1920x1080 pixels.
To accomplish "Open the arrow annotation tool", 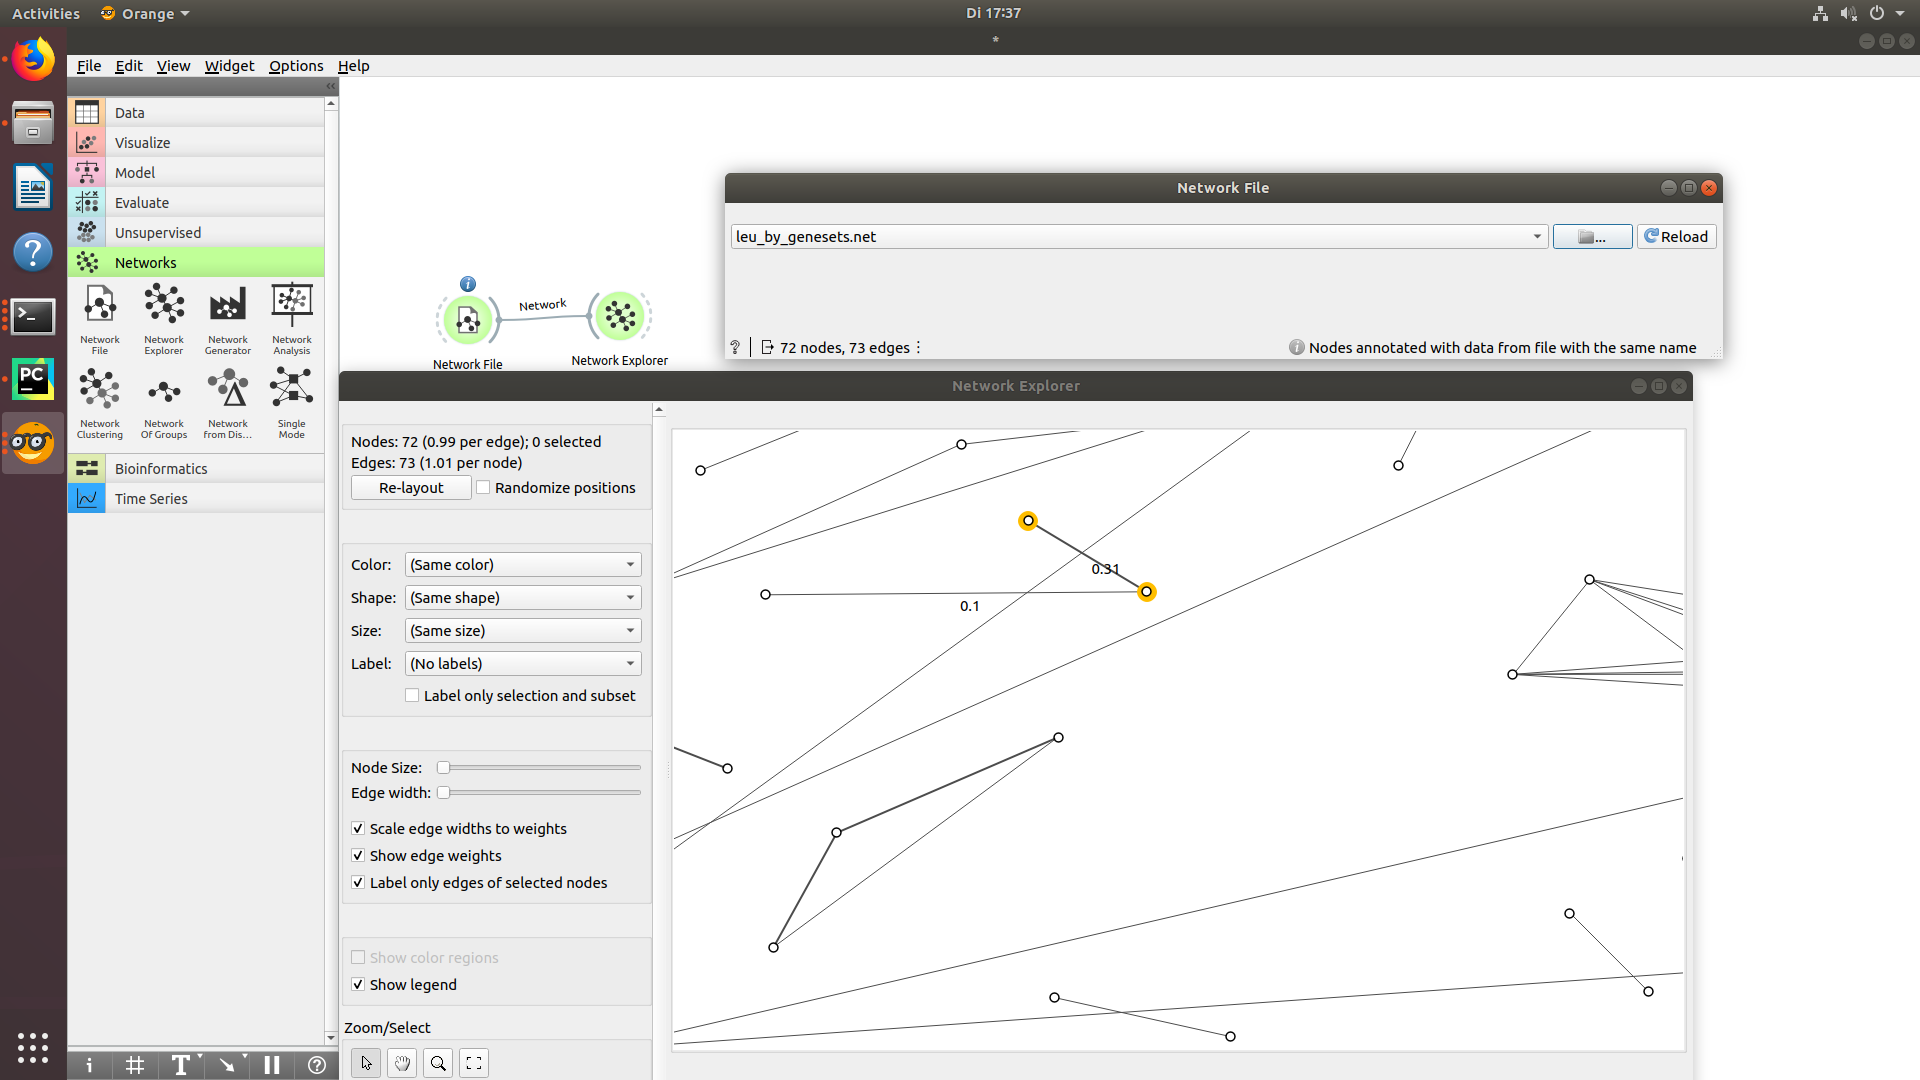I will tap(227, 1065).
